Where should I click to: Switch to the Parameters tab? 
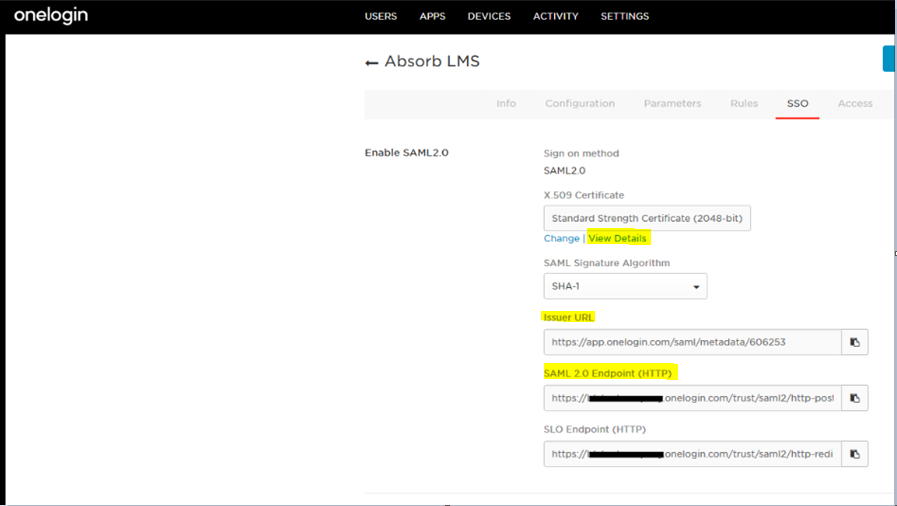pyautogui.click(x=672, y=103)
